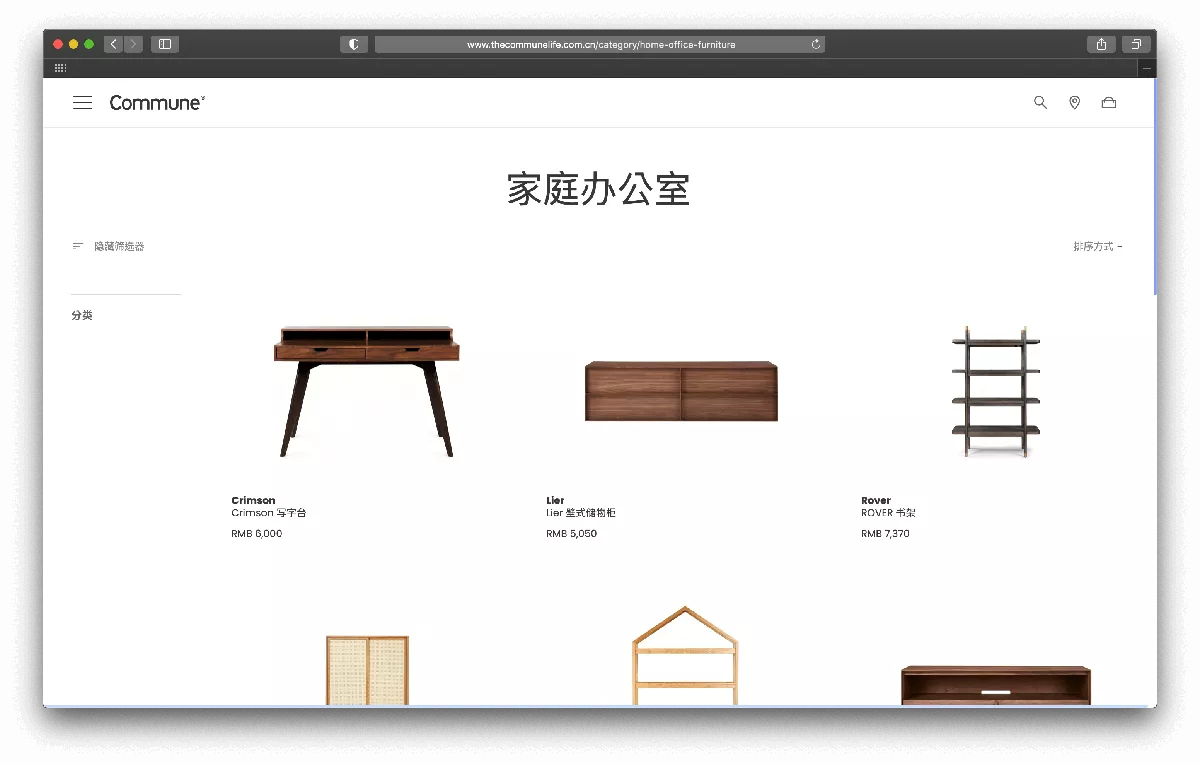1200x765 pixels.
Task: Go back to previous page
Action: [x=113, y=44]
